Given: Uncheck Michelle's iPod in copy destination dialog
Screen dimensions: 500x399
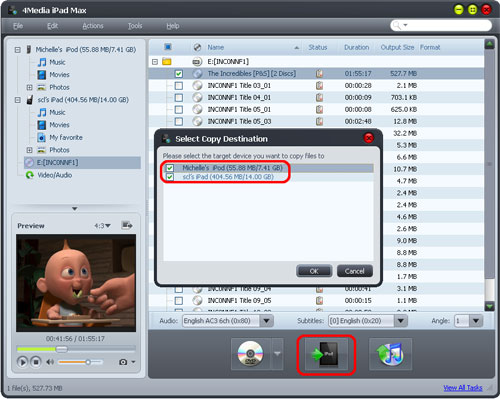Looking at the screenshot, I should (170, 168).
